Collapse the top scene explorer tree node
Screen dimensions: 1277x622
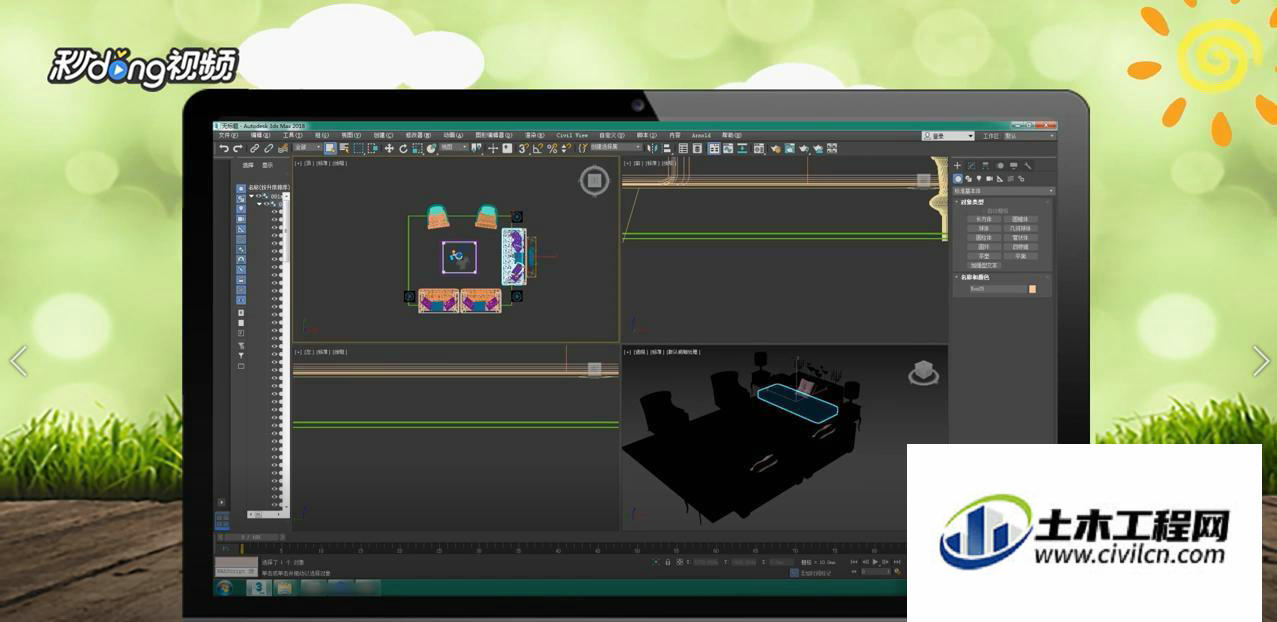click(252, 196)
